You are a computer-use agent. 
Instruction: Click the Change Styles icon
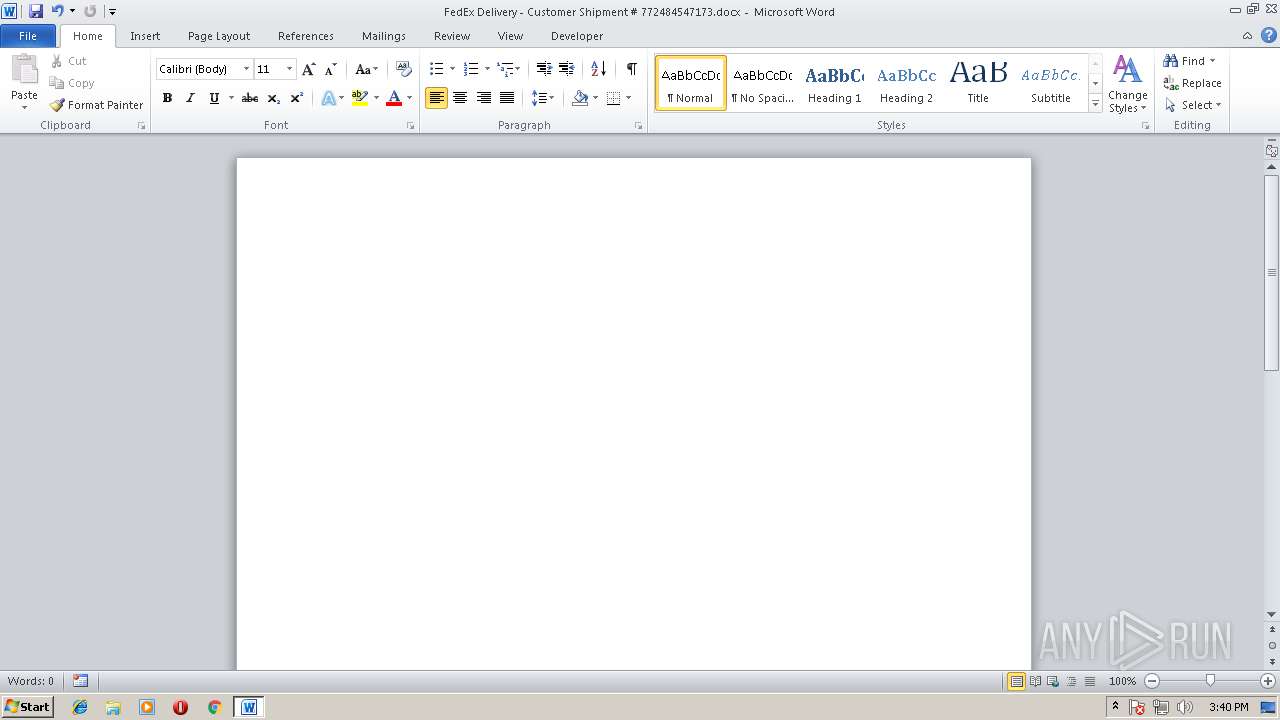point(1127,84)
